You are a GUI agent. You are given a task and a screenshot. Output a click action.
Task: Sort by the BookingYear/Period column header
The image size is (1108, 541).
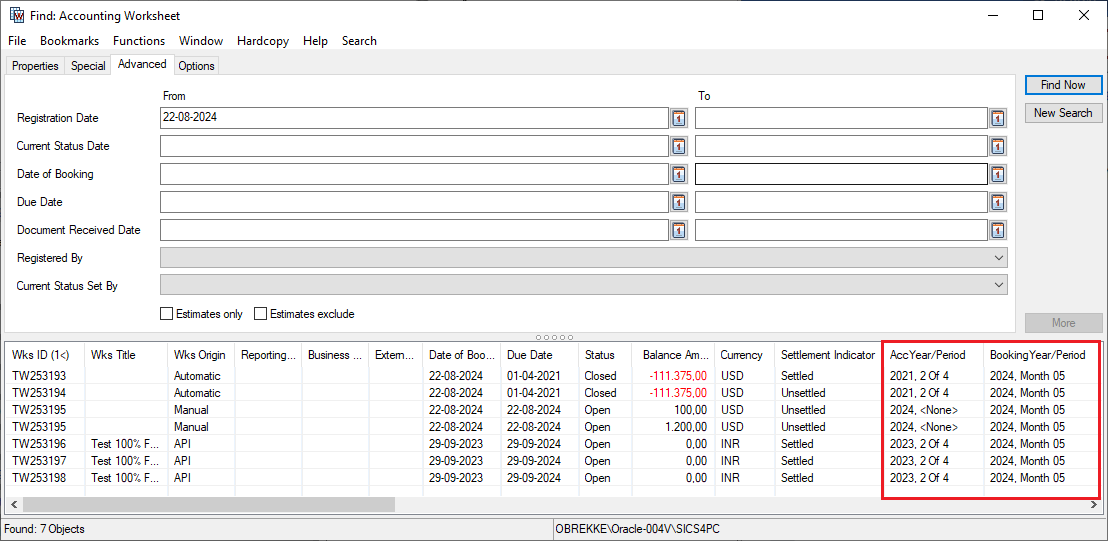(x=1040, y=355)
